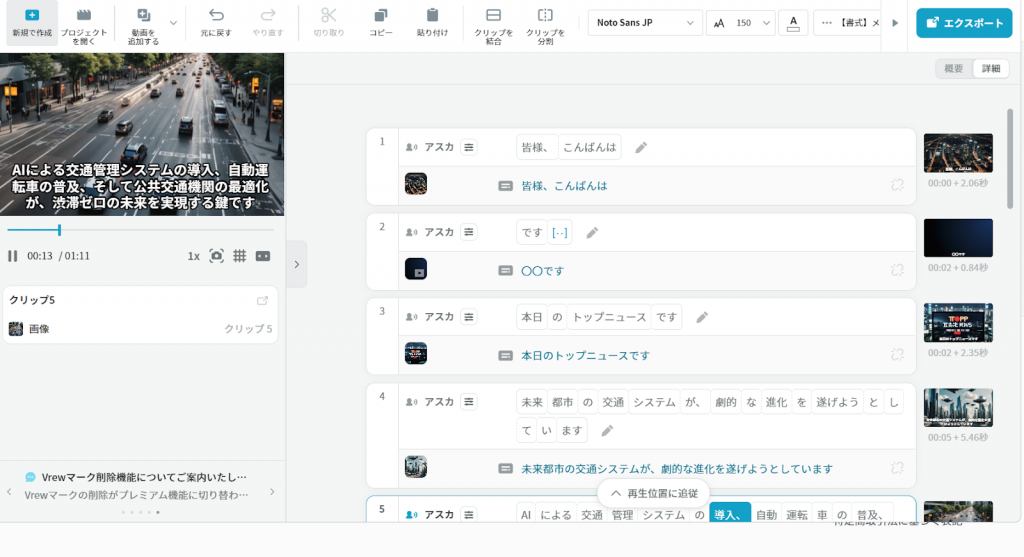The image size is (1024, 557).
Task: Click the Merge clips (クリップを結合) icon
Action: click(x=494, y=16)
